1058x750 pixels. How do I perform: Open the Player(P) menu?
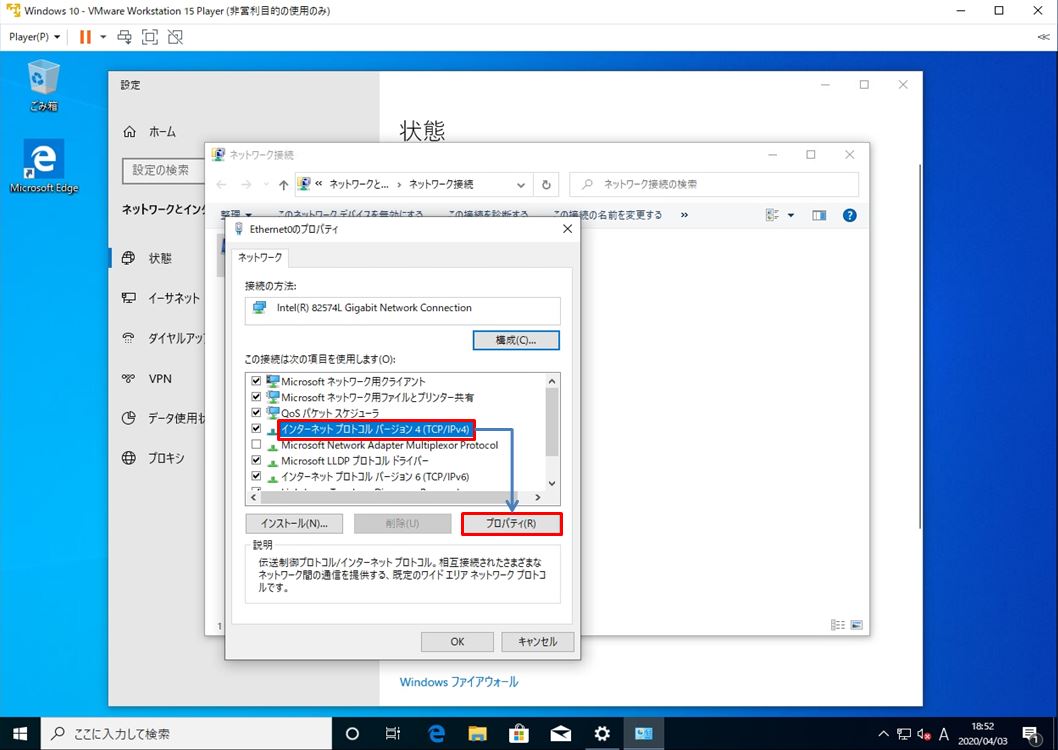tap(34, 37)
